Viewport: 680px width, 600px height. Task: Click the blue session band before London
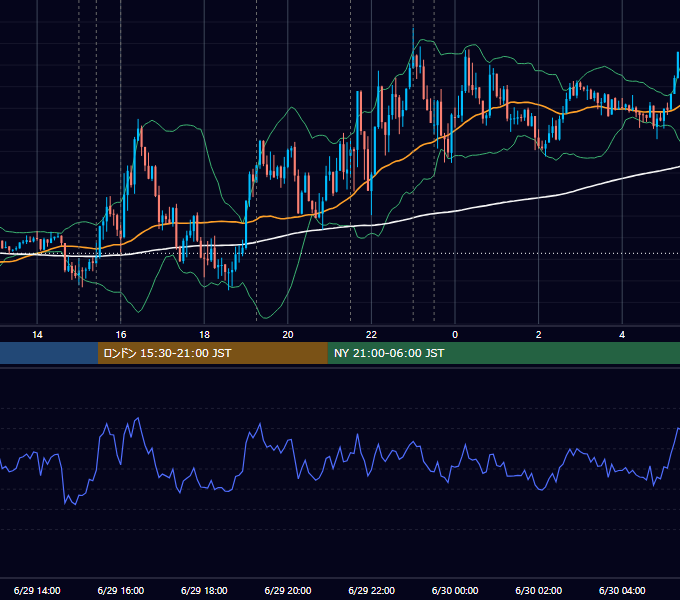(49, 353)
